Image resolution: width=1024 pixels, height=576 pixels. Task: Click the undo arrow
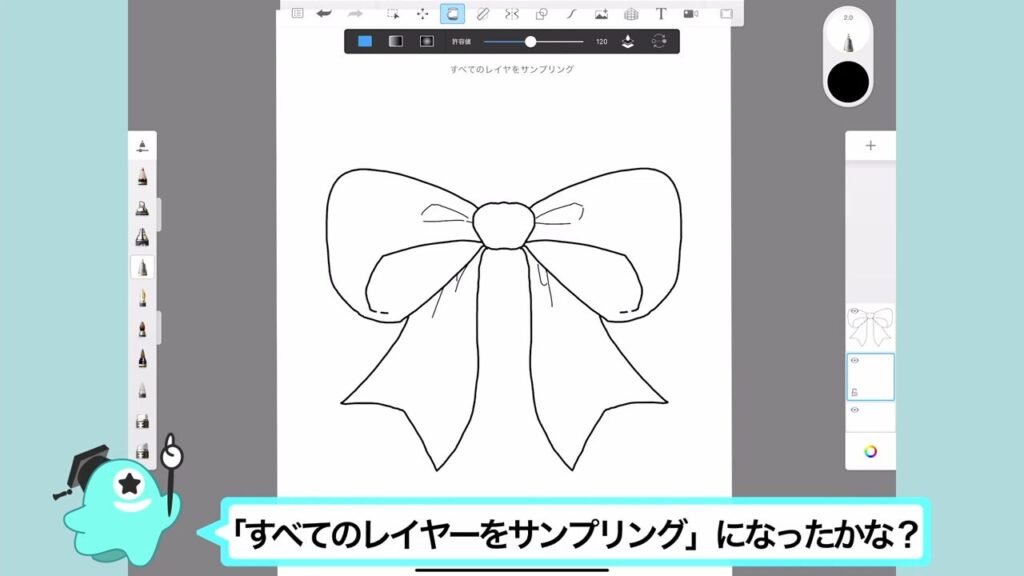point(324,14)
